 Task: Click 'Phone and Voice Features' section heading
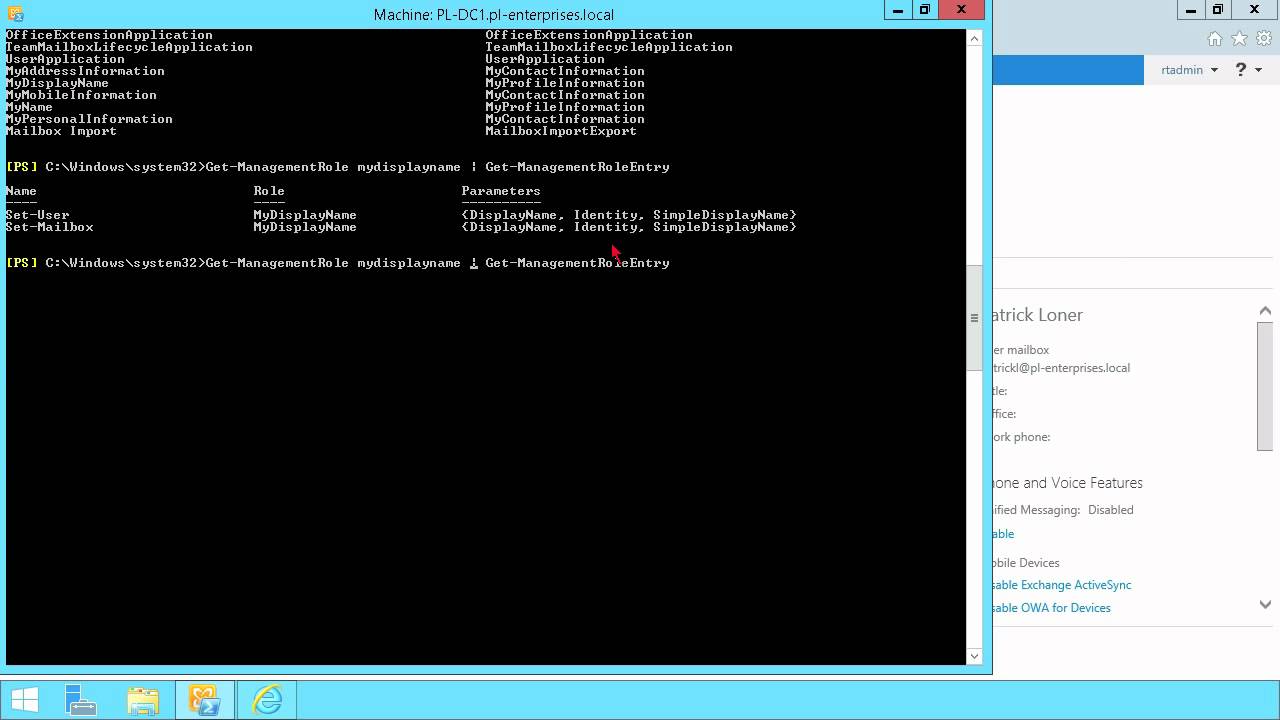[x=1068, y=483]
